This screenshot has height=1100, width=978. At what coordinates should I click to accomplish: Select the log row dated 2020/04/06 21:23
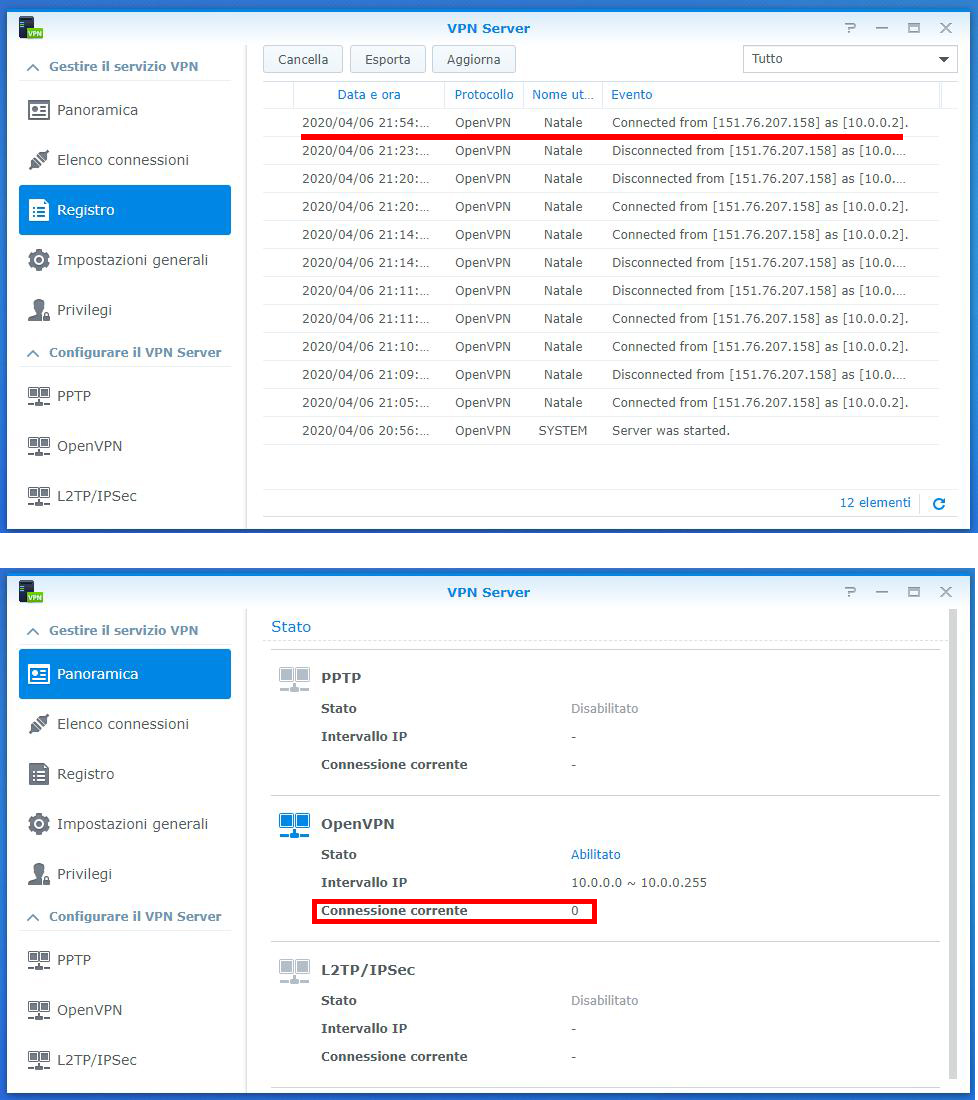(601, 151)
